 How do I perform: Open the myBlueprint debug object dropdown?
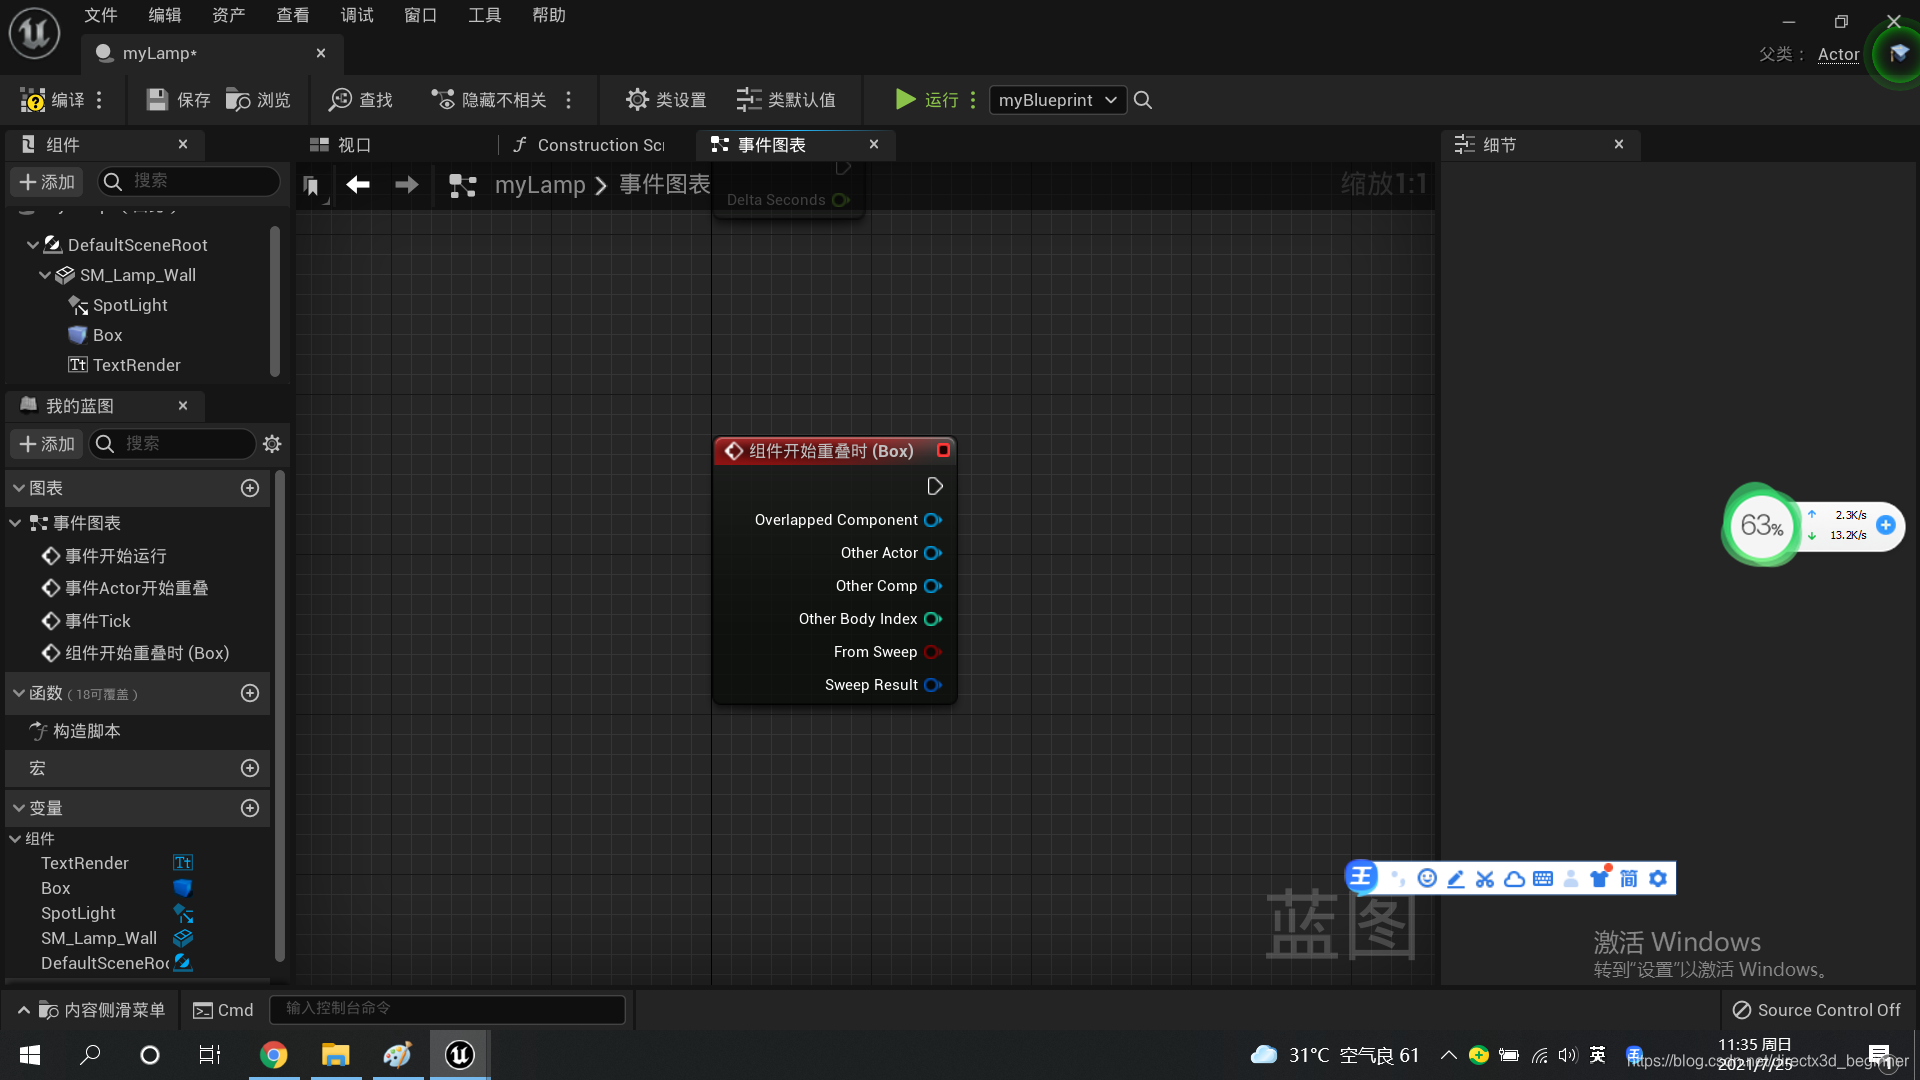click(x=1057, y=100)
